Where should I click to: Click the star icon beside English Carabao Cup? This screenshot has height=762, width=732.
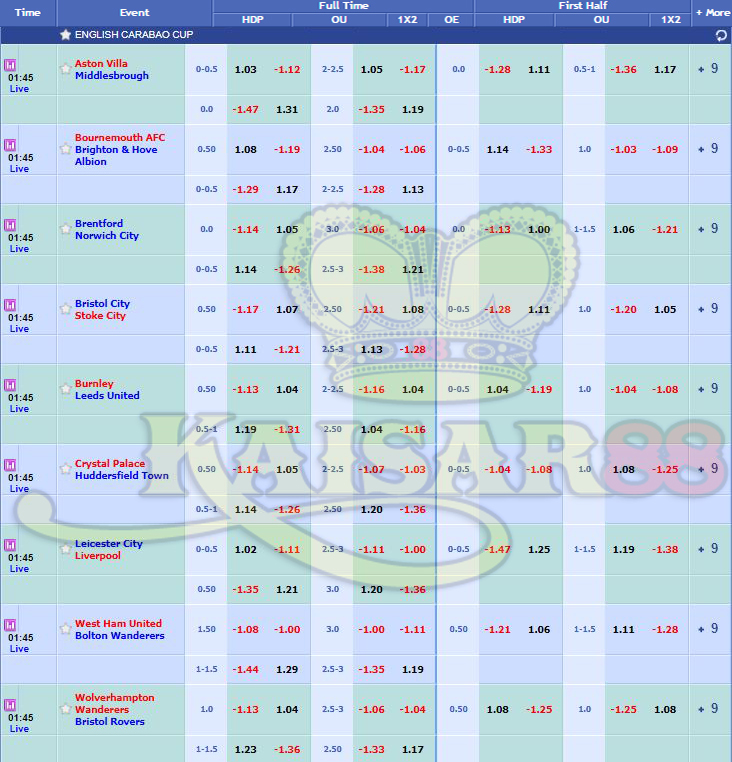click(x=65, y=35)
